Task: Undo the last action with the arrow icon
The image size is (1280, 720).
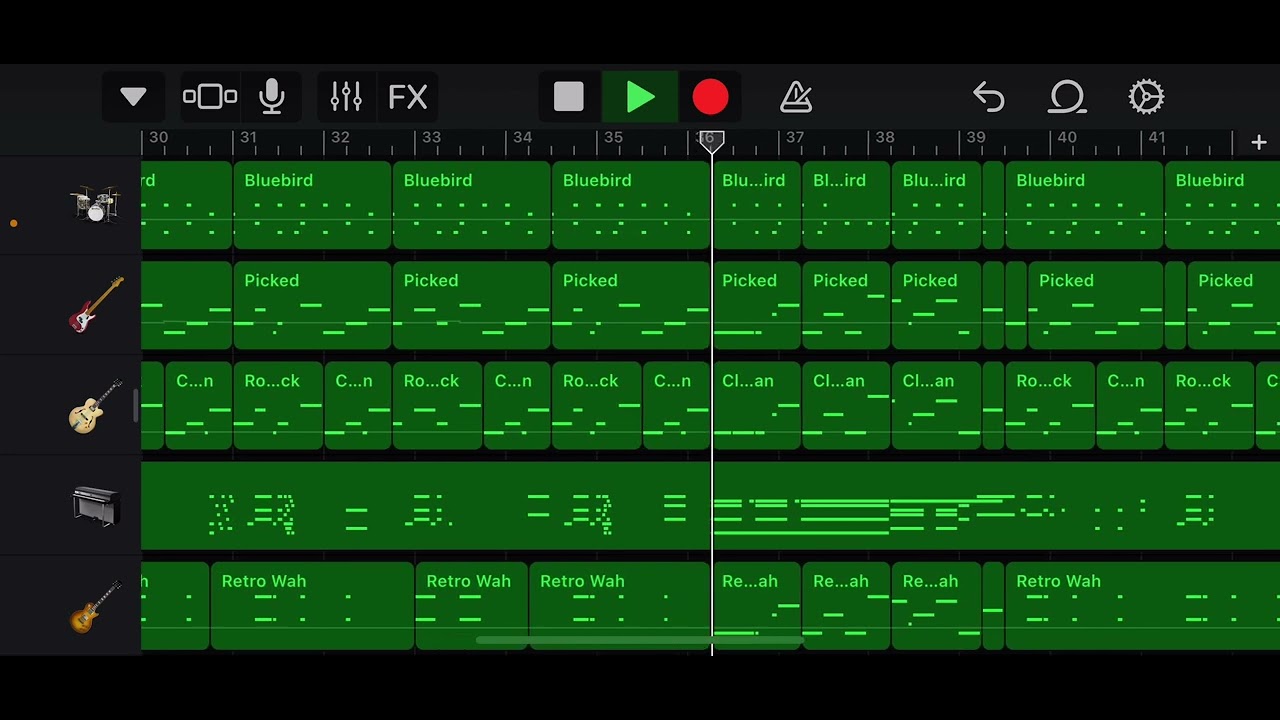Action: click(x=988, y=97)
